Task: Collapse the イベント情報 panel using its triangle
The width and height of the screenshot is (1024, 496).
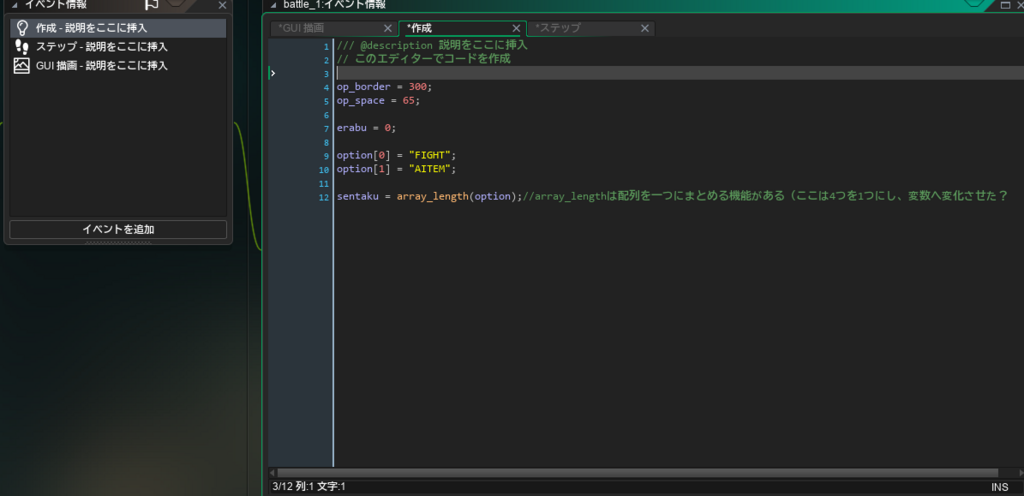Action: [14, 5]
